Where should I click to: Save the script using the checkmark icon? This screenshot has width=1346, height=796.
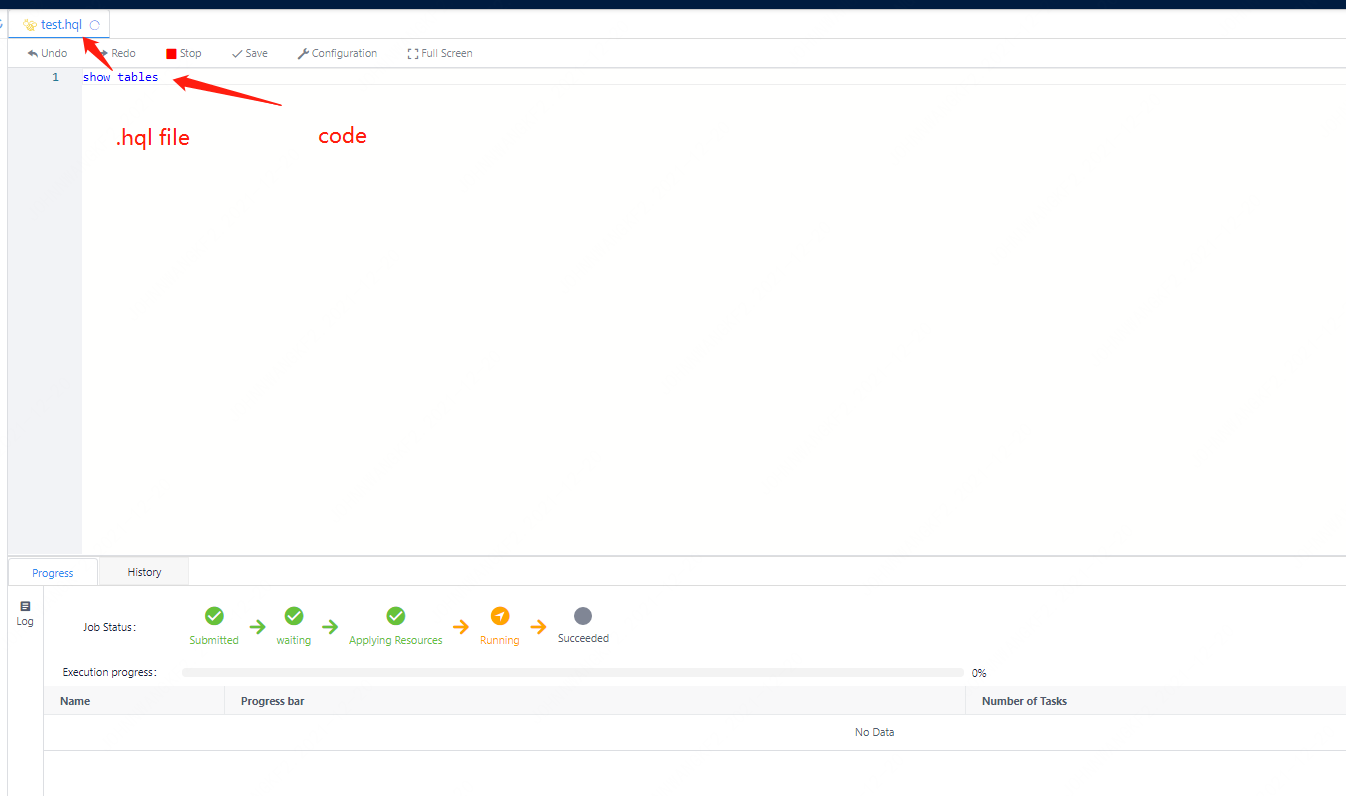click(237, 54)
